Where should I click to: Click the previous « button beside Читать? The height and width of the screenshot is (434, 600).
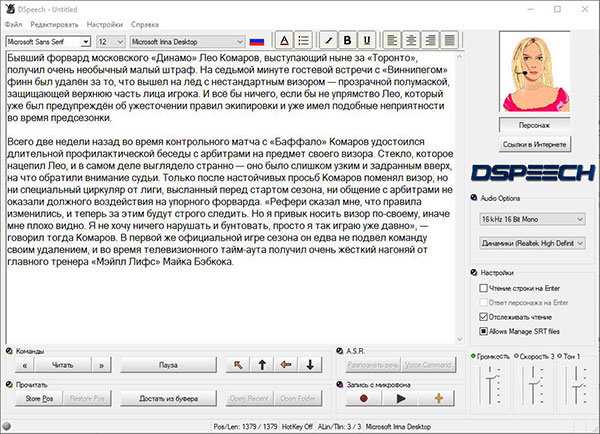point(25,365)
